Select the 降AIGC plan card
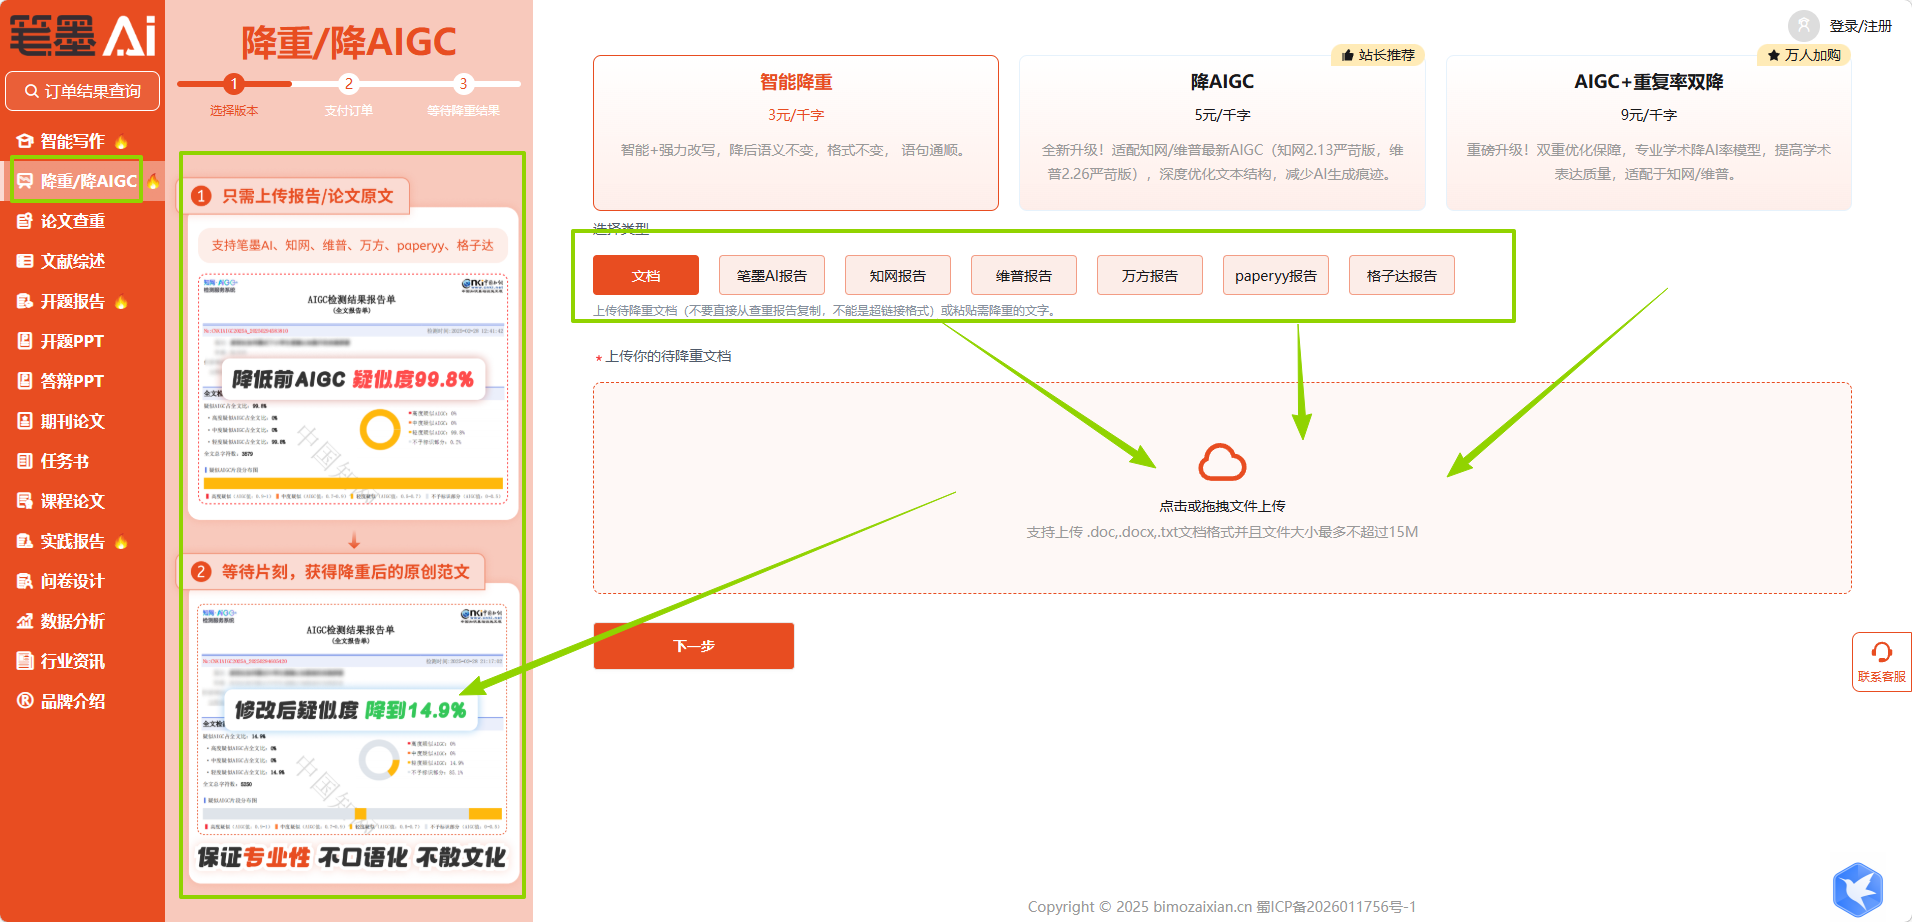The height and width of the screenshot is (922, 1912). tap(1222, 133)
